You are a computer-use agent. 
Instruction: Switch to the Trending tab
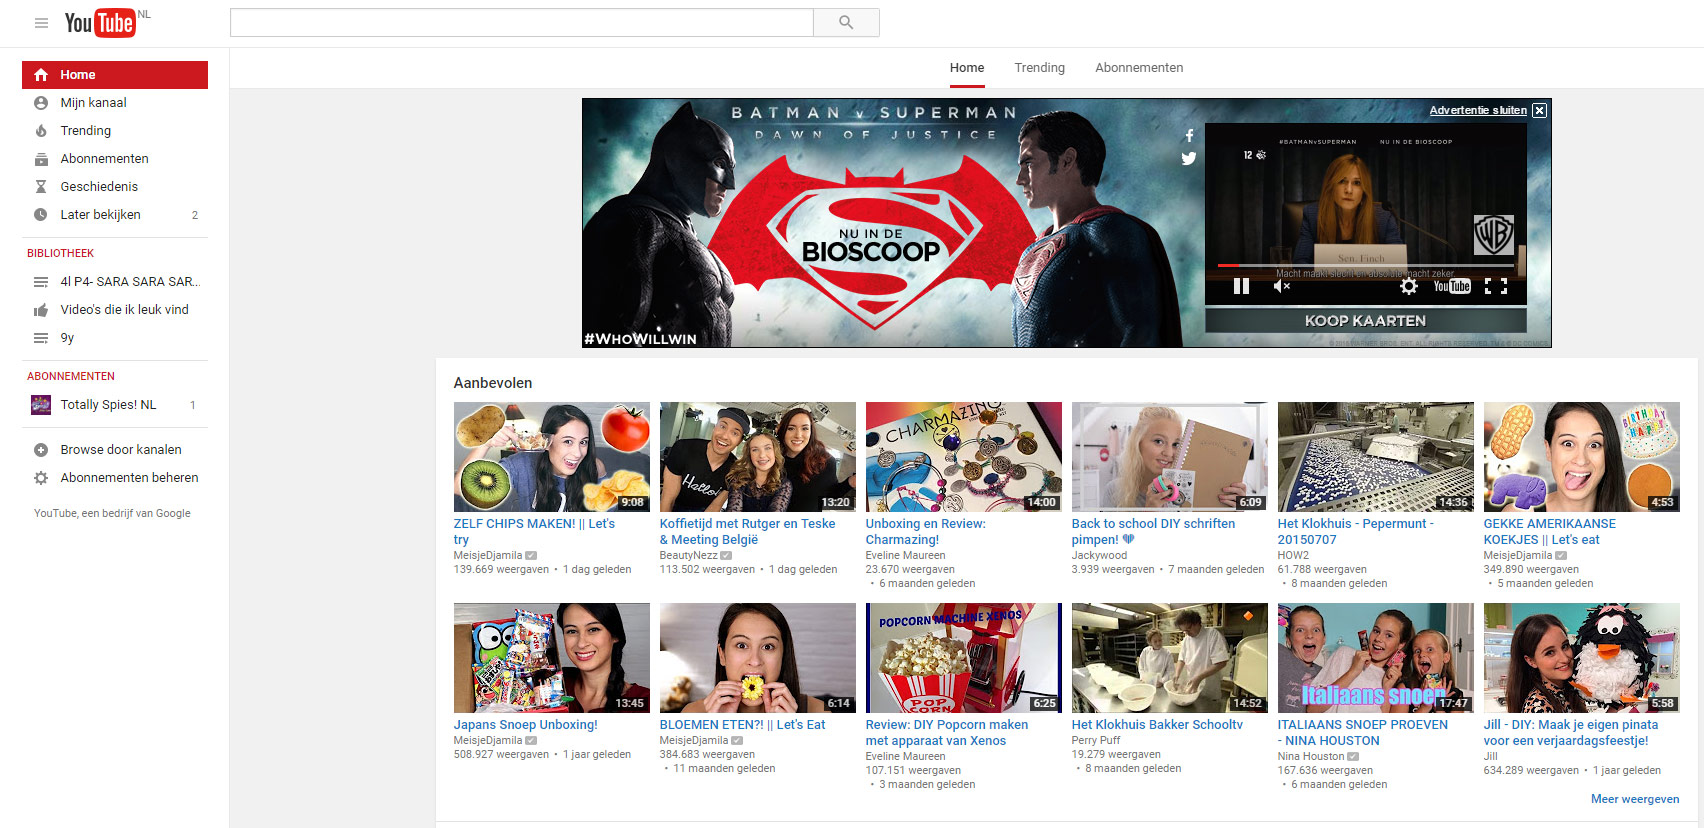pyautogui.click(x=1039, y=68)
